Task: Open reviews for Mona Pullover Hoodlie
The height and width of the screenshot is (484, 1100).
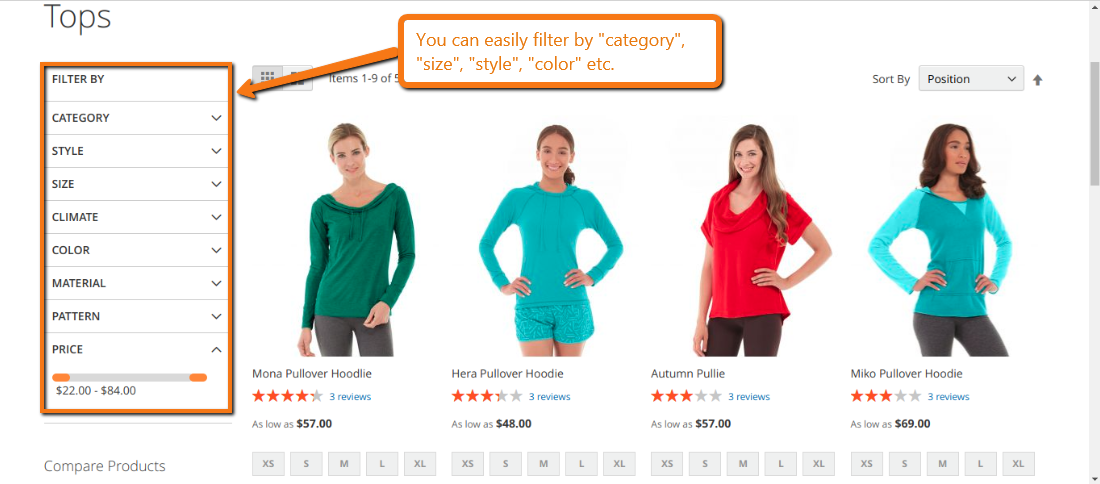Action: 350,396
